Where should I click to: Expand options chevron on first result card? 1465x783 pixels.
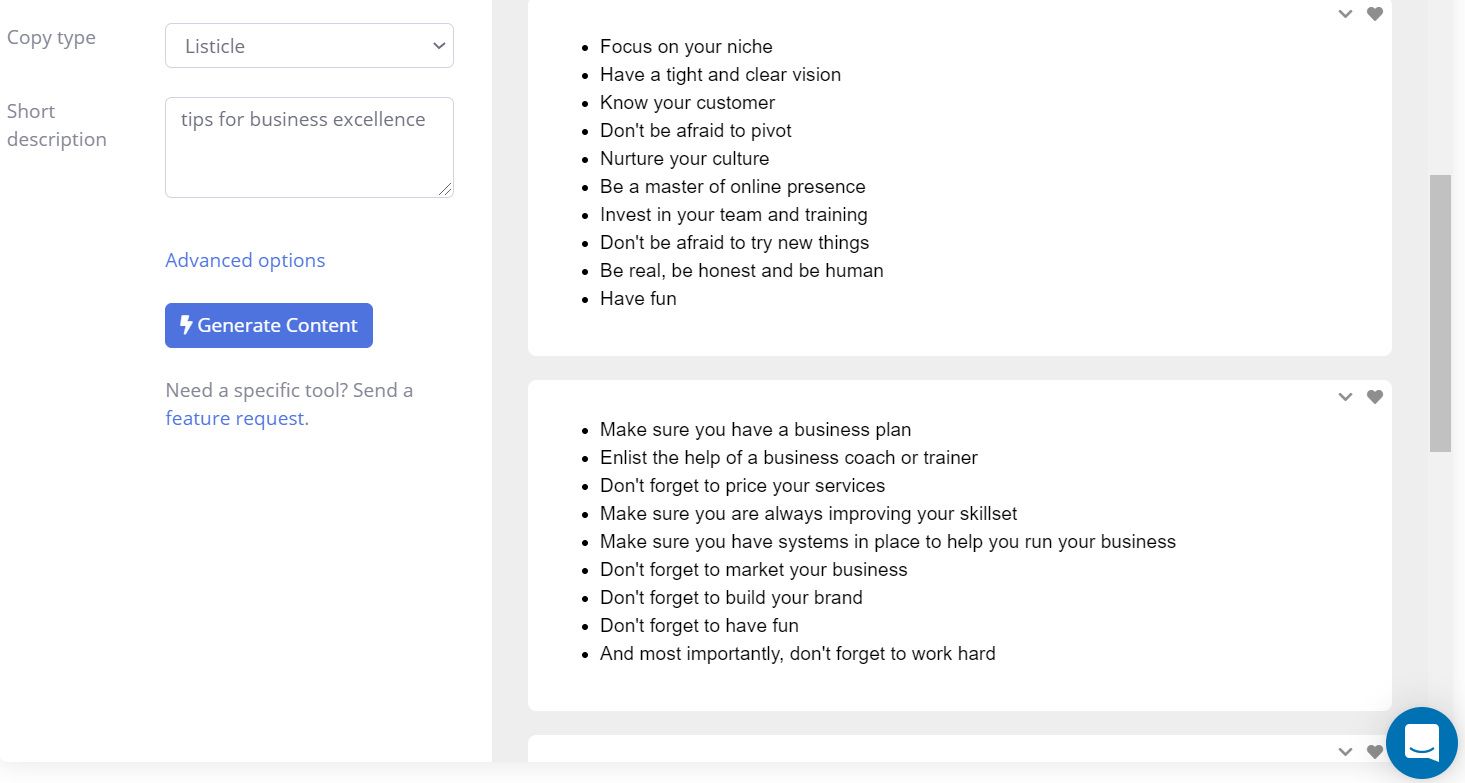[1346, 14]
